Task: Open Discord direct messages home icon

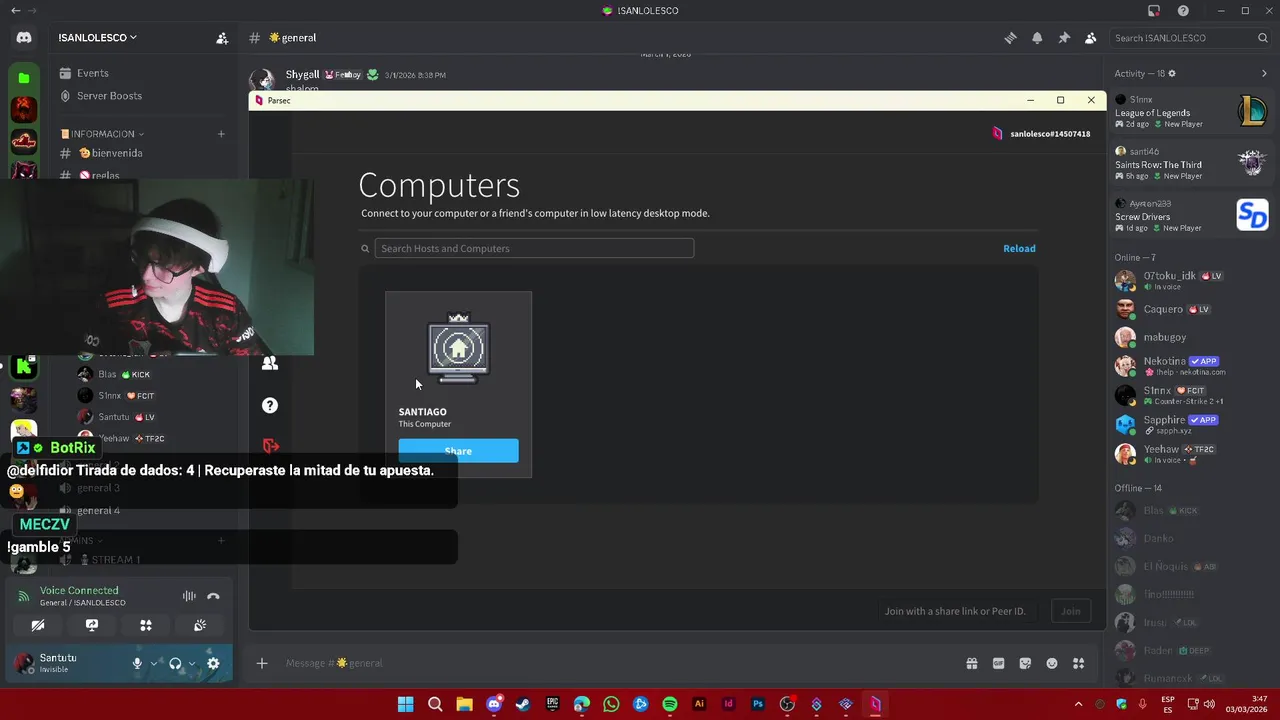Action: [x=24, y=38]
